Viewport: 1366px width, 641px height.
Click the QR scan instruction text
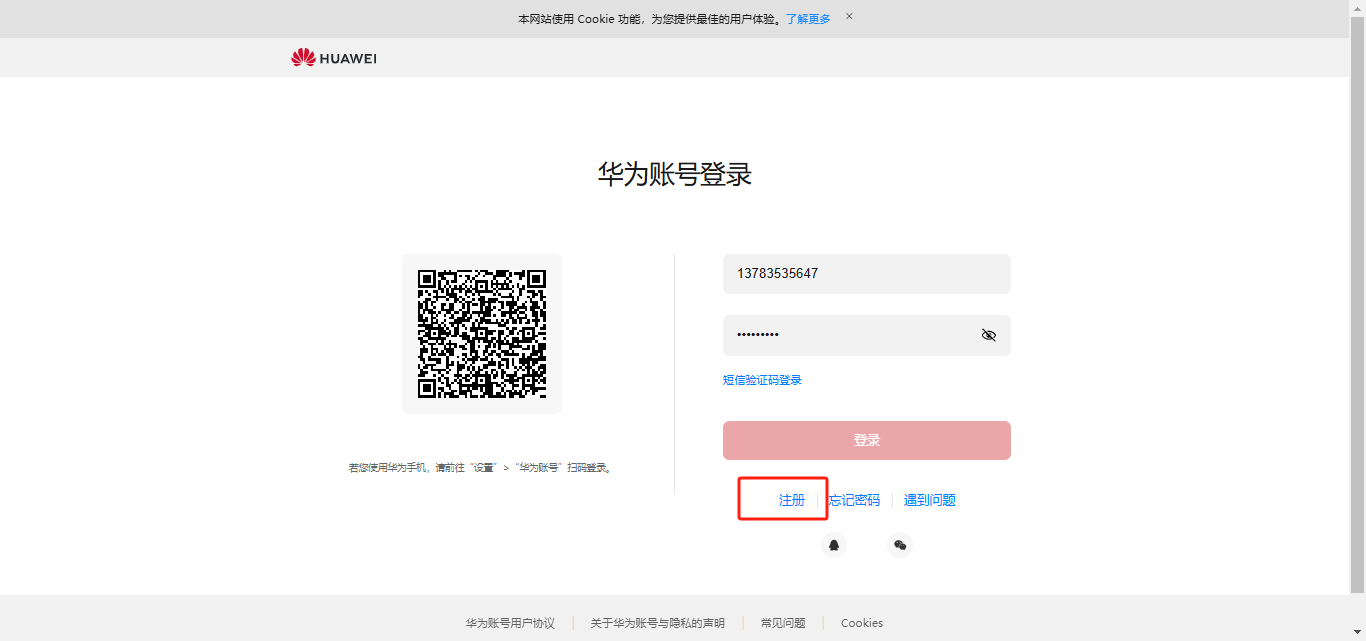point(480,467)
